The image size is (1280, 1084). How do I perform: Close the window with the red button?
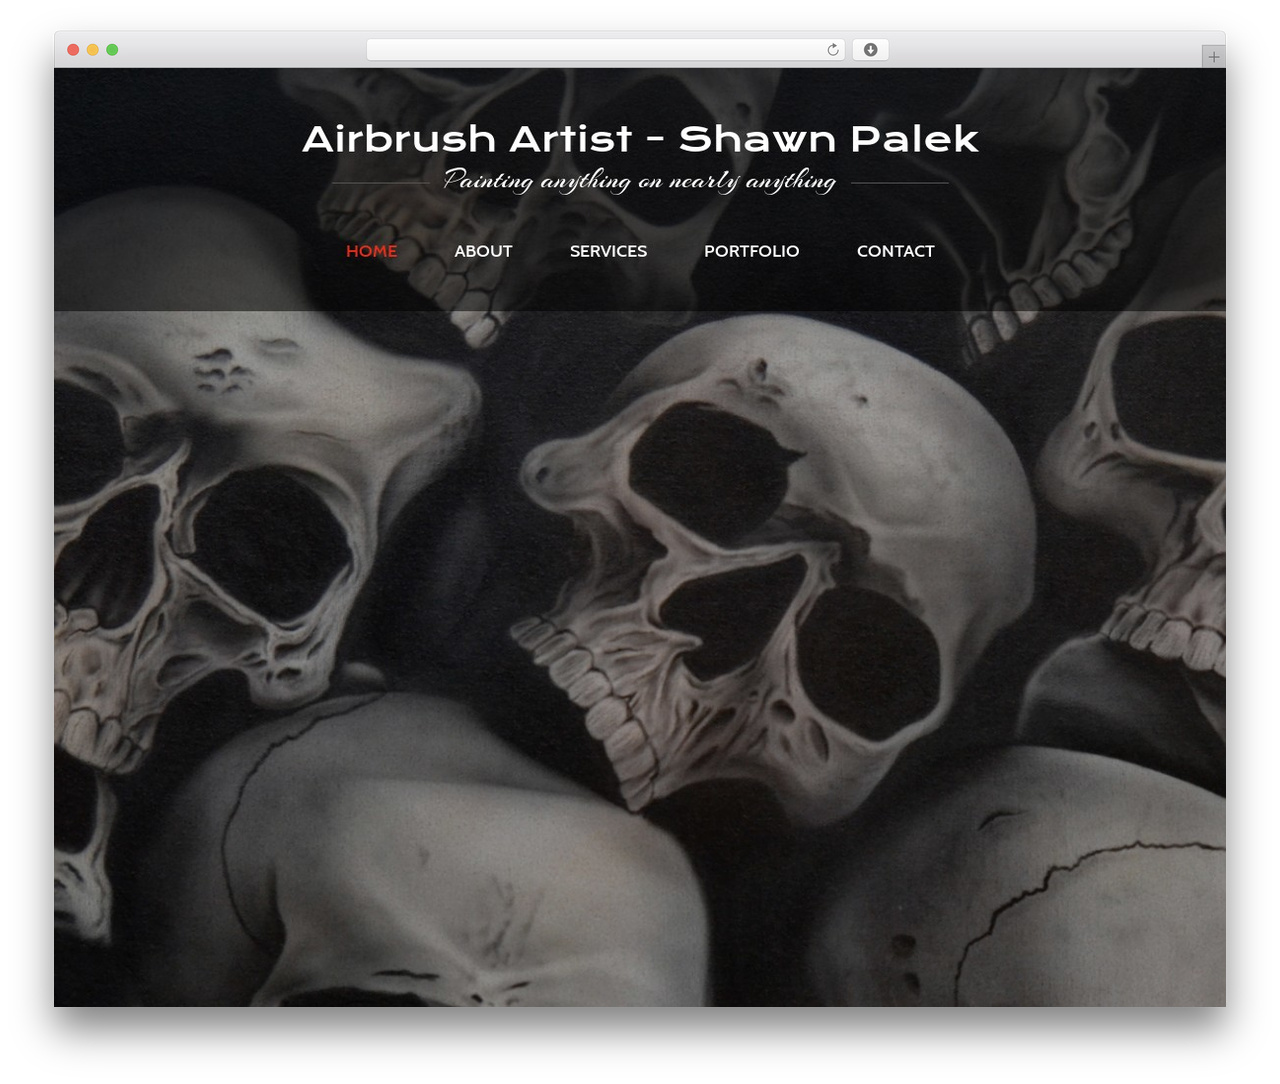pyautogui.click(x=73, y=50)
